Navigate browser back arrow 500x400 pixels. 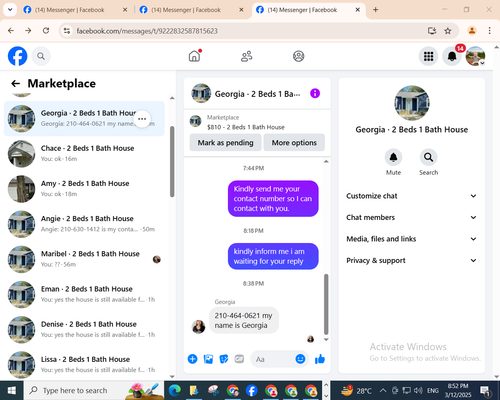tap(11, 31)
